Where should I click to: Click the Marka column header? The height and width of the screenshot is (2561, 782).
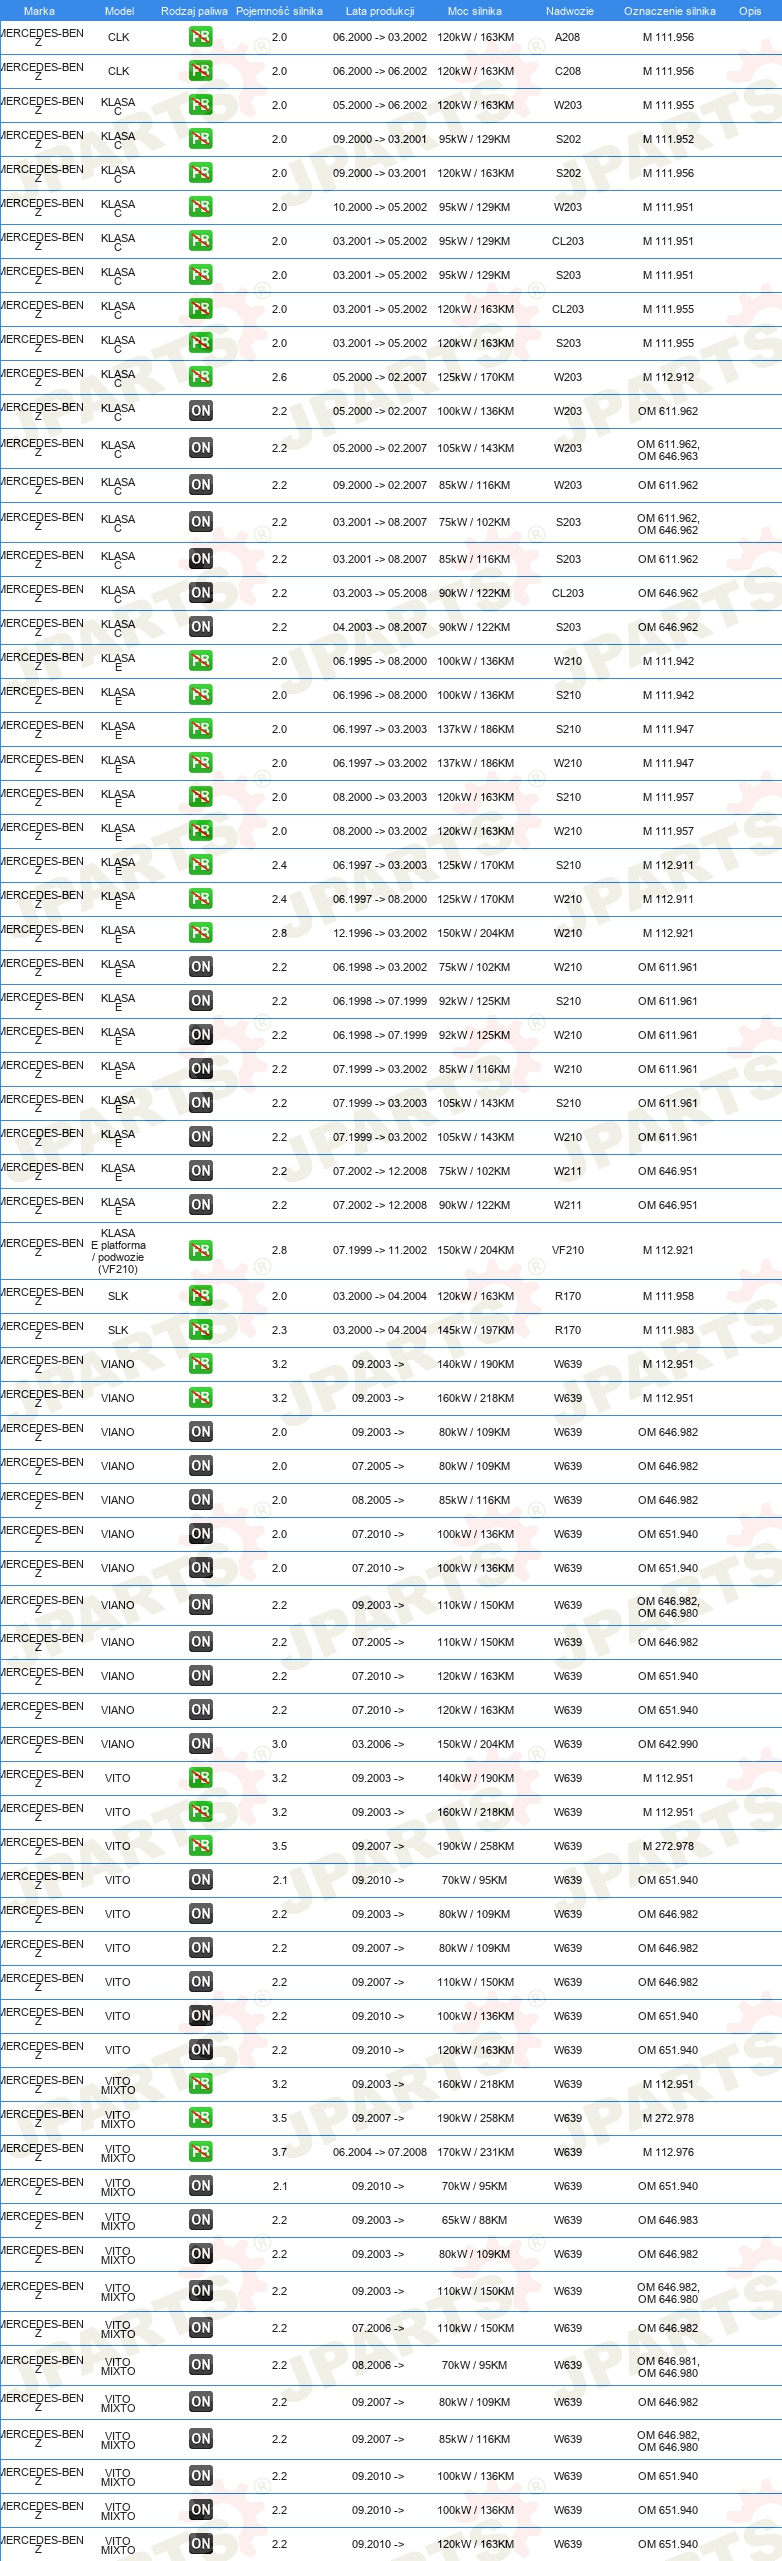click(x=39, y=11)
